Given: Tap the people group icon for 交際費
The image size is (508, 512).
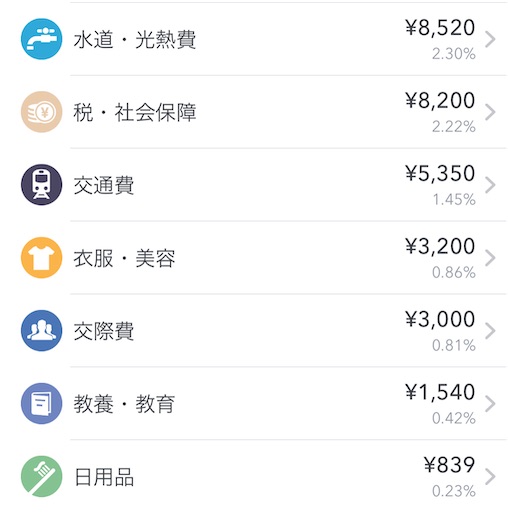Looking at the screenshot, I should pyautogui.click(x=41, y=331).
